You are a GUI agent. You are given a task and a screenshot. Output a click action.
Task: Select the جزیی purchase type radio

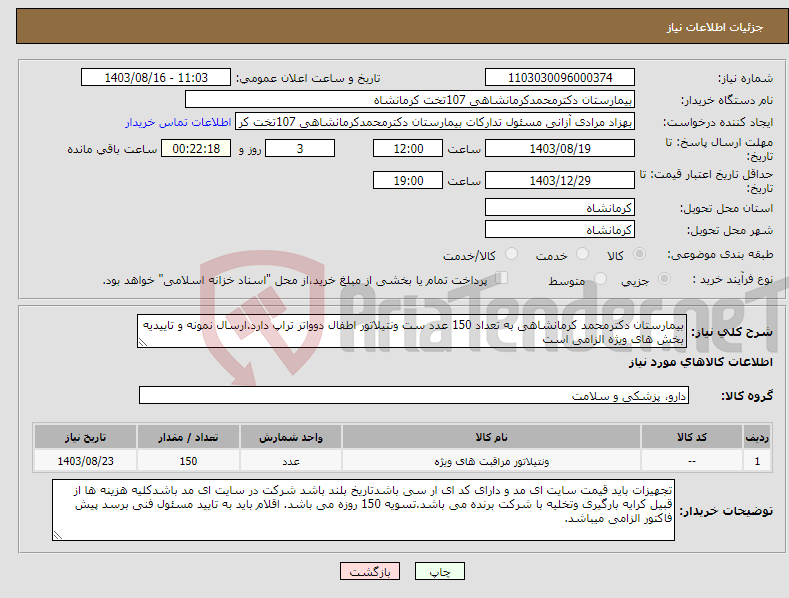click(664, 278)
